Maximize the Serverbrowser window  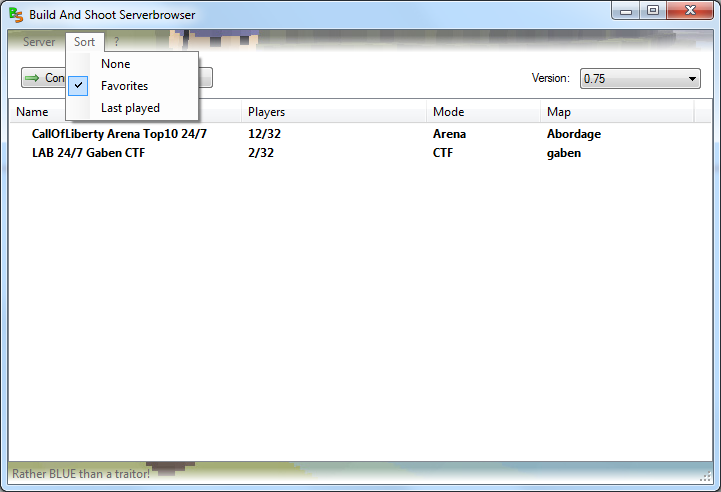[x=652, y=12]
